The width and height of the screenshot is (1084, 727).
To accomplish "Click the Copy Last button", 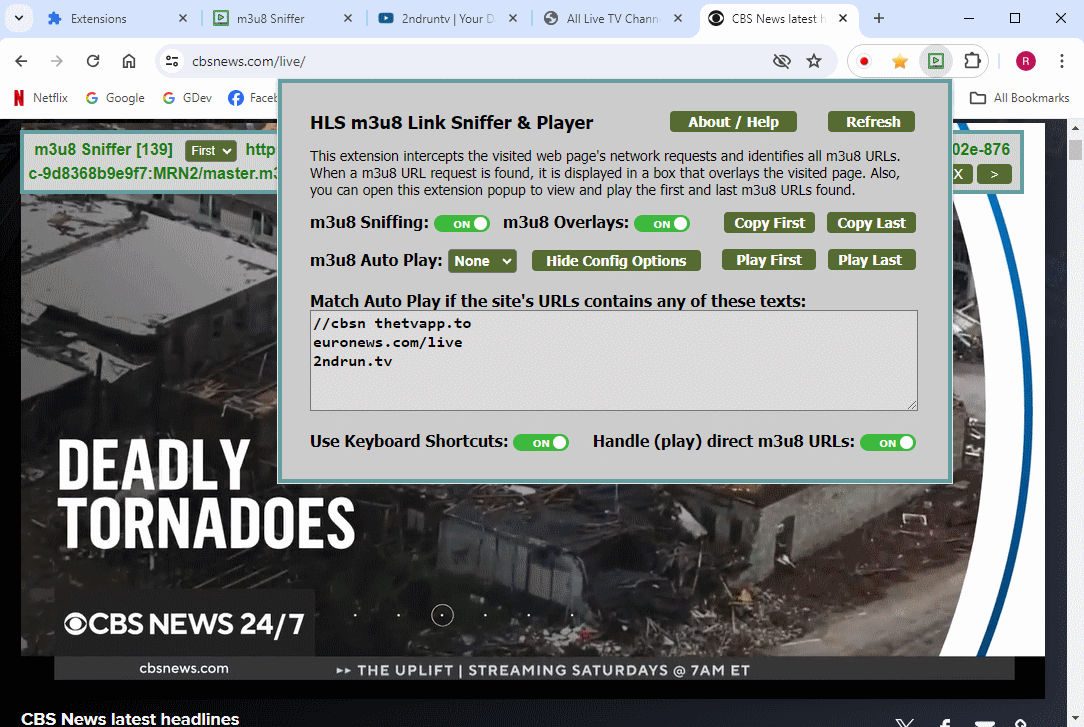I will point(871,223).
